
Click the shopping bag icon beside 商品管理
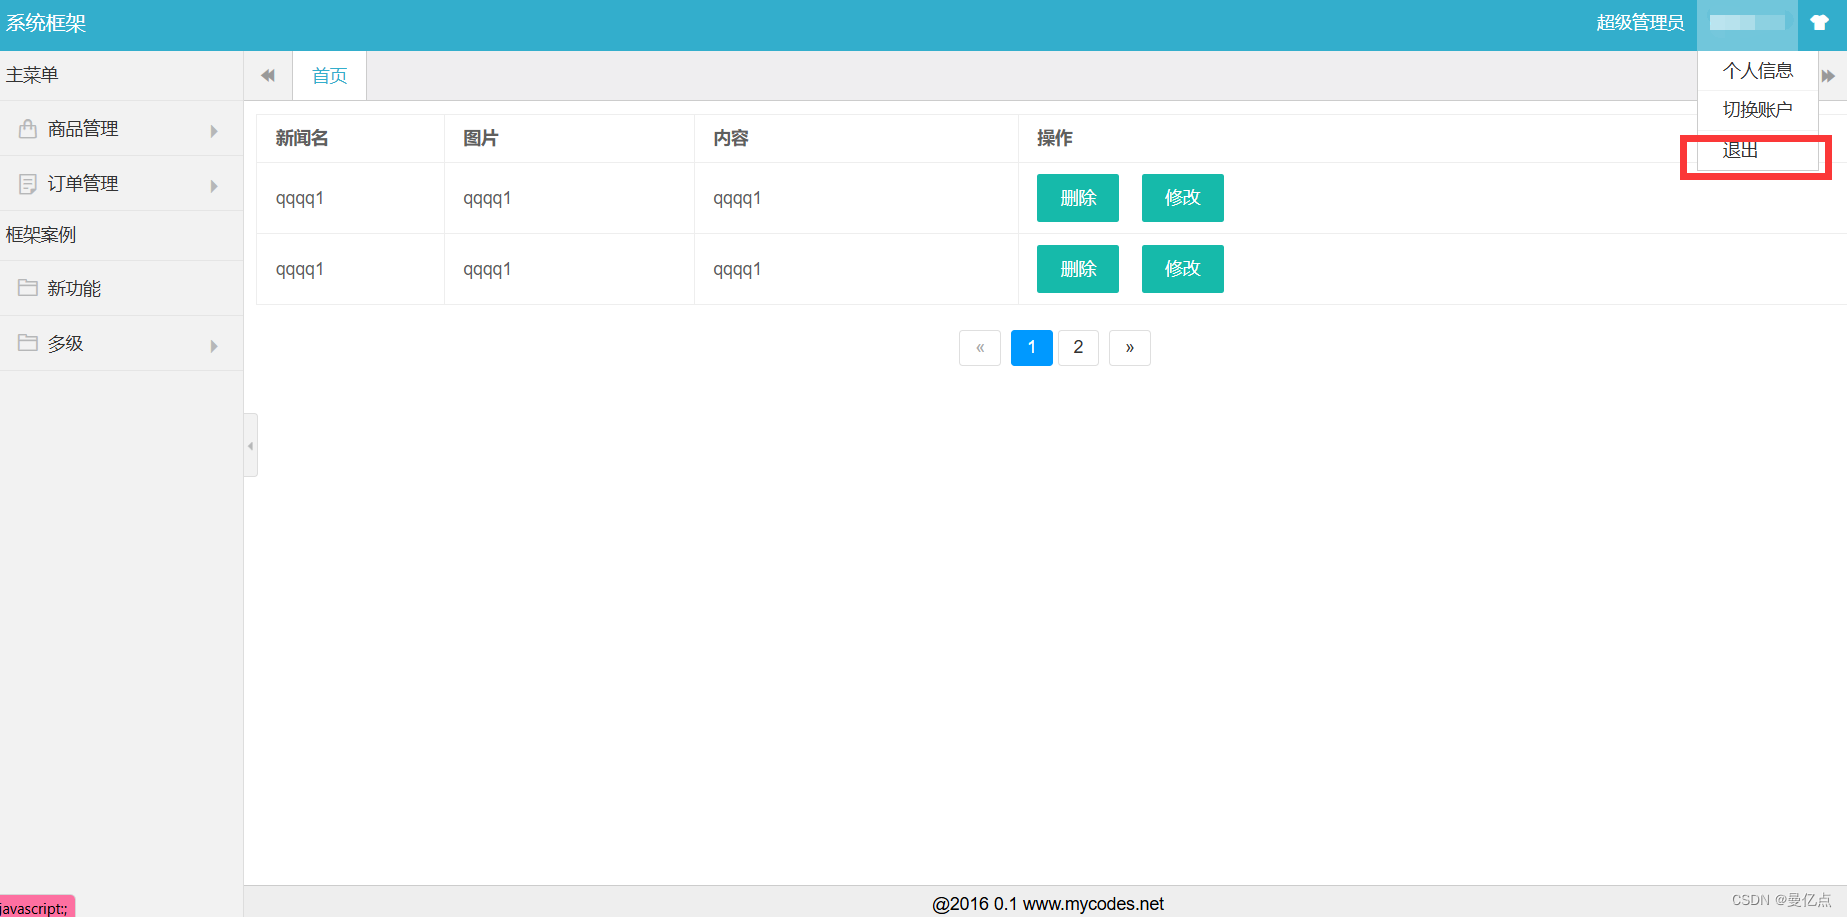coord(28,129)
